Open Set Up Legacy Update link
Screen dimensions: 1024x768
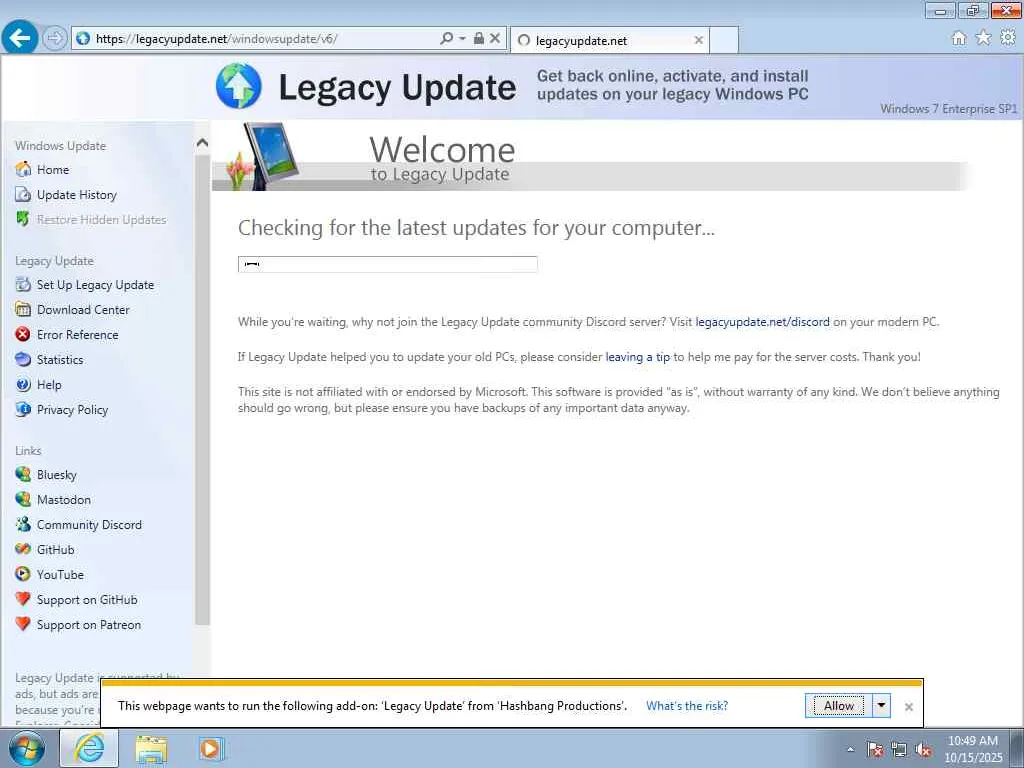(95, 285)
